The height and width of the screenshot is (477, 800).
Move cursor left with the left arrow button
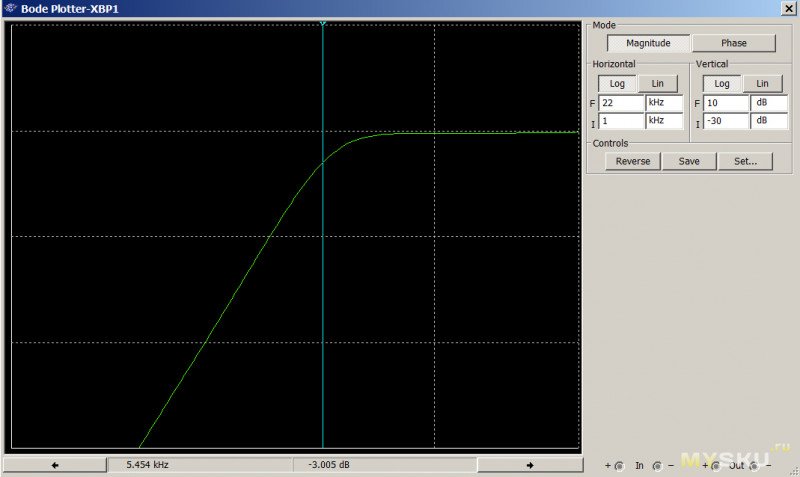(55, 465)
